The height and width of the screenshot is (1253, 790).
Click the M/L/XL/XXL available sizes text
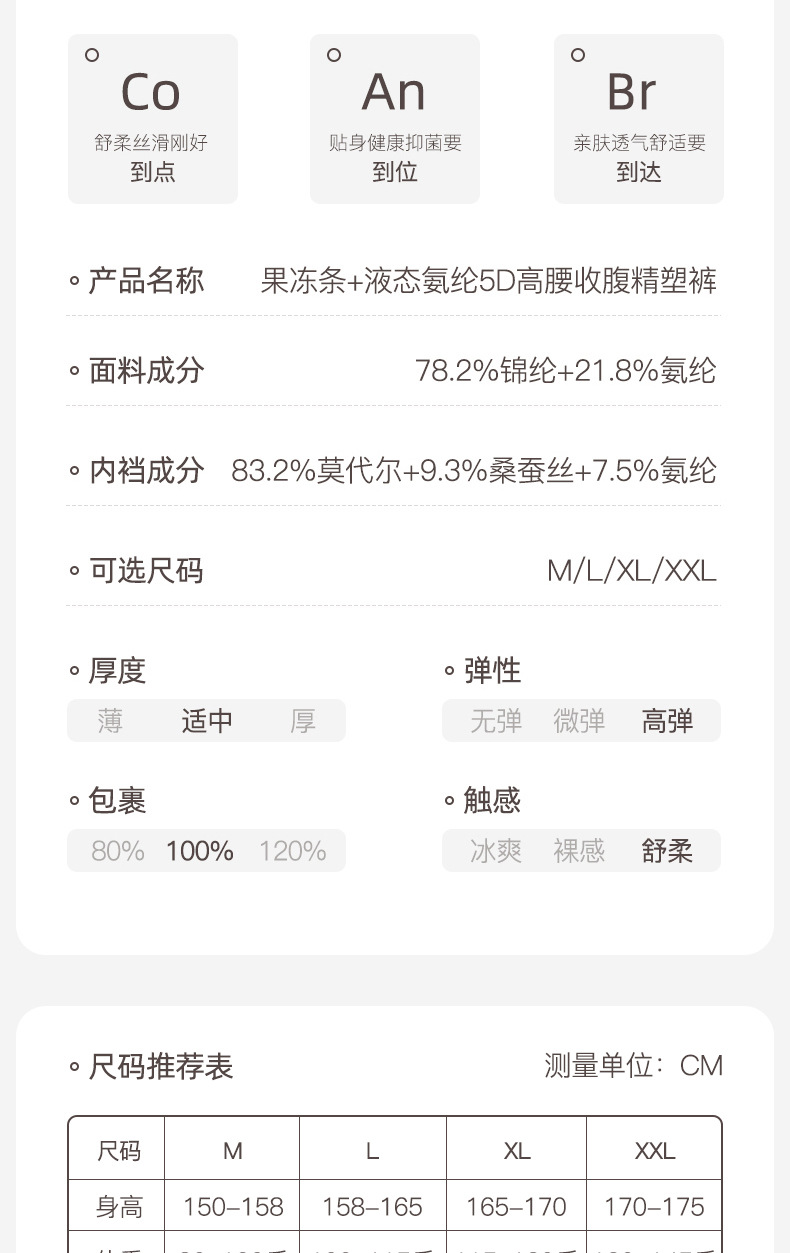coord(631,571)
